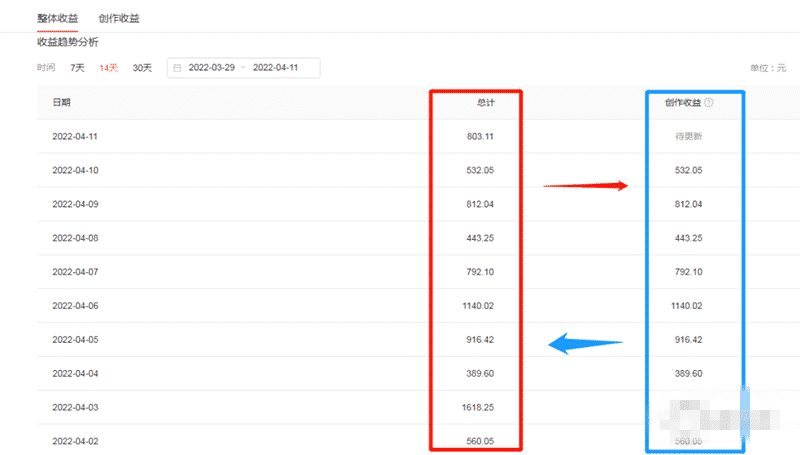Select the date cell 2022-04-11

coord(75,136)
